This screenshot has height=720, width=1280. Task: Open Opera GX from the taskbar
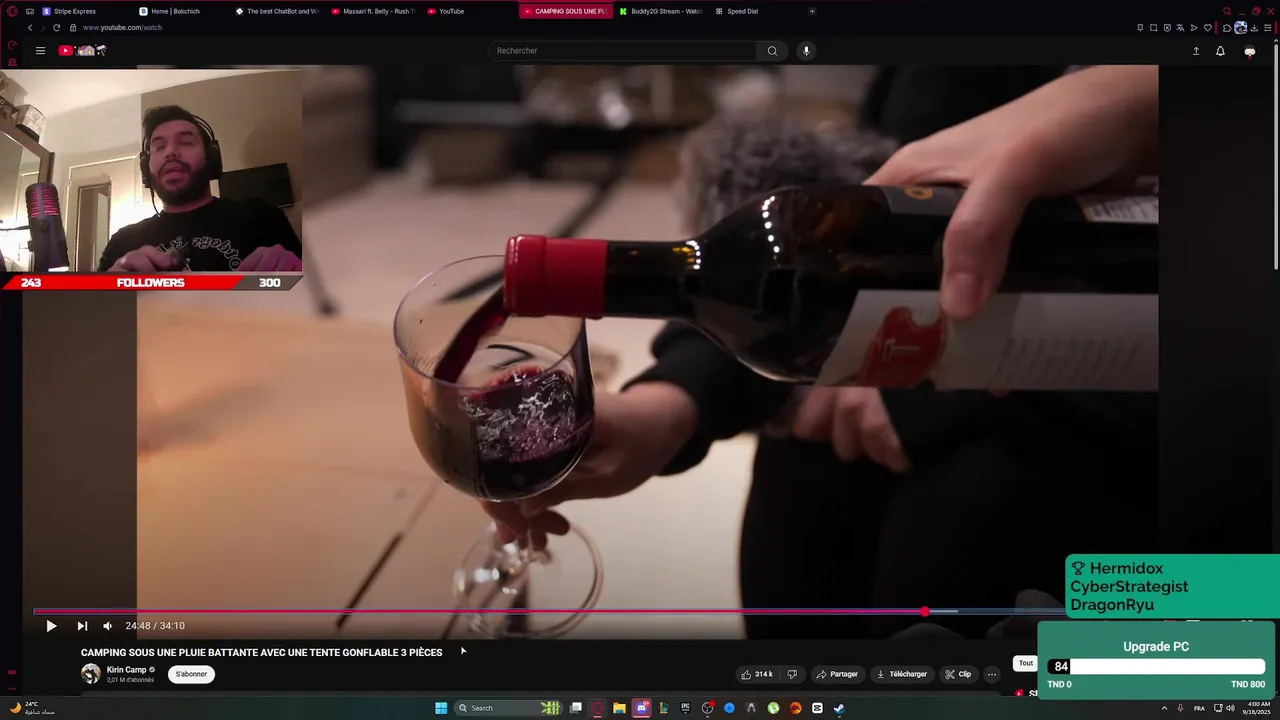(598, 708)
